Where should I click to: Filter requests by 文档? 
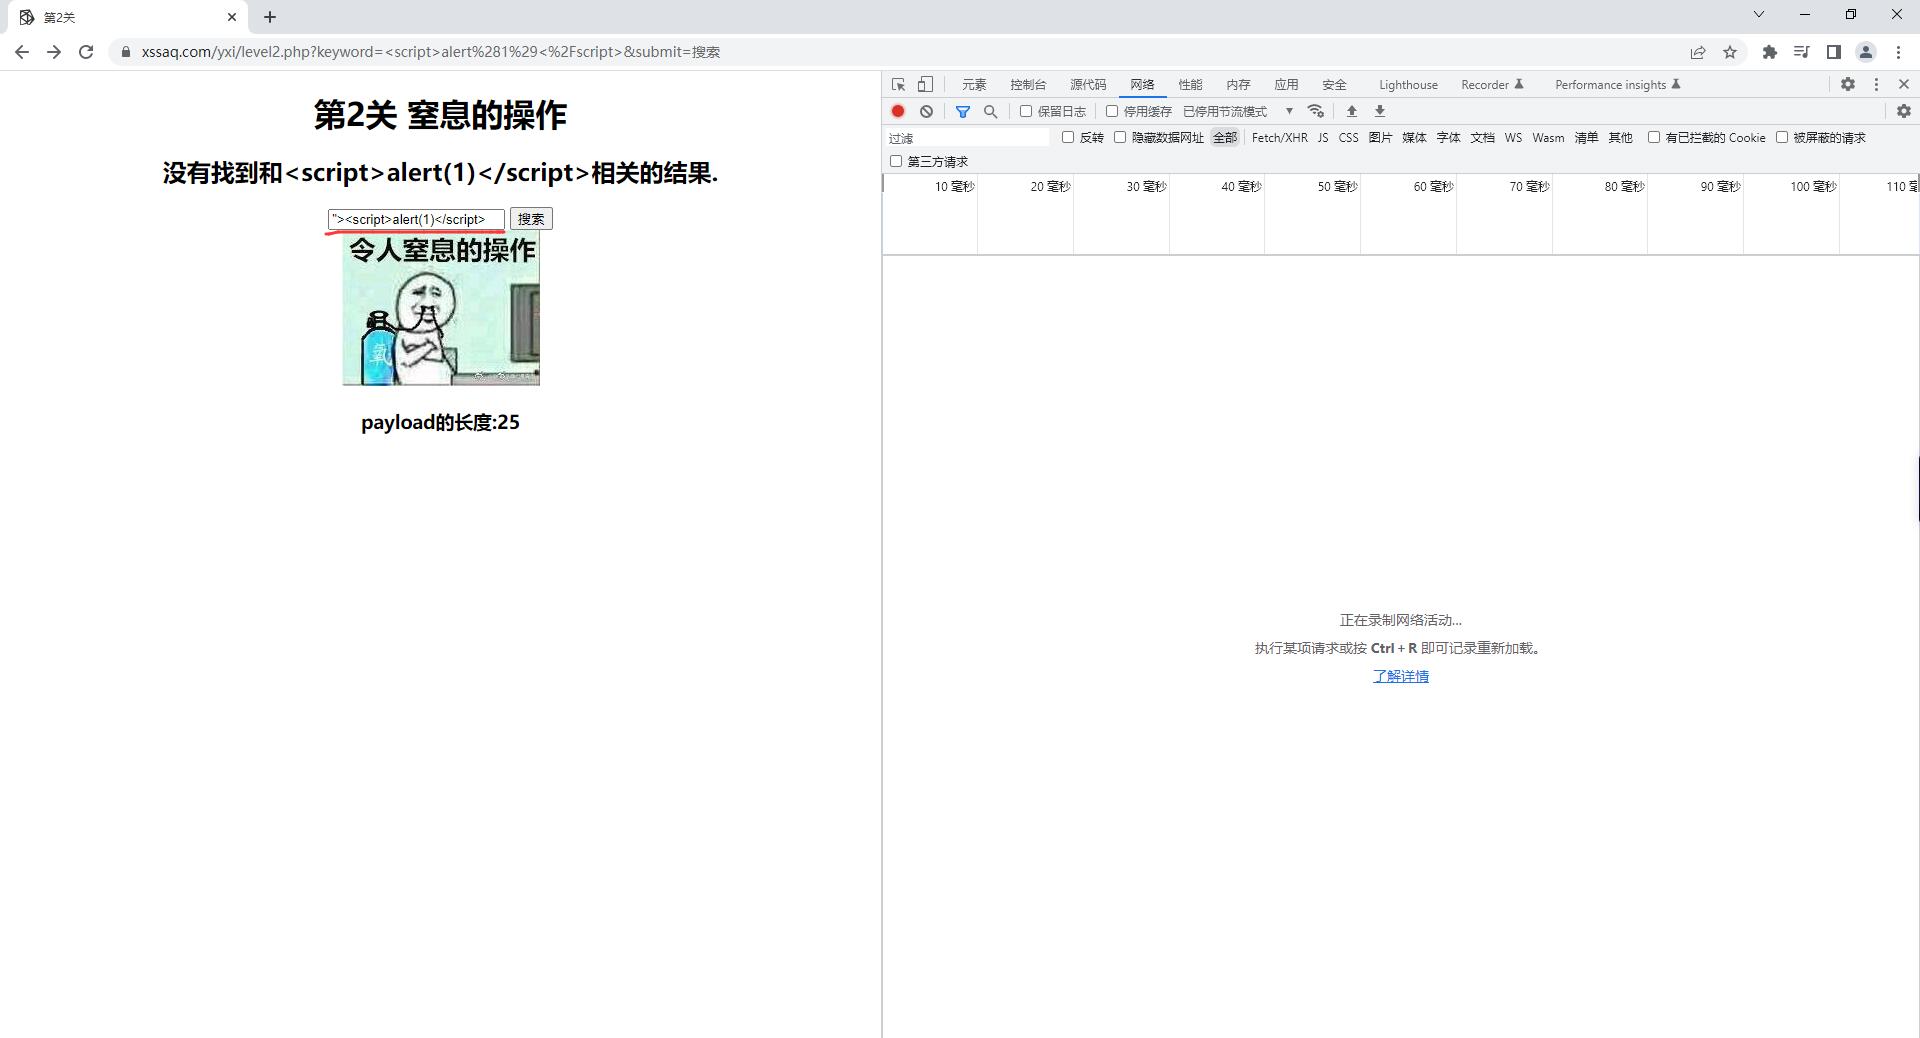1482,137
